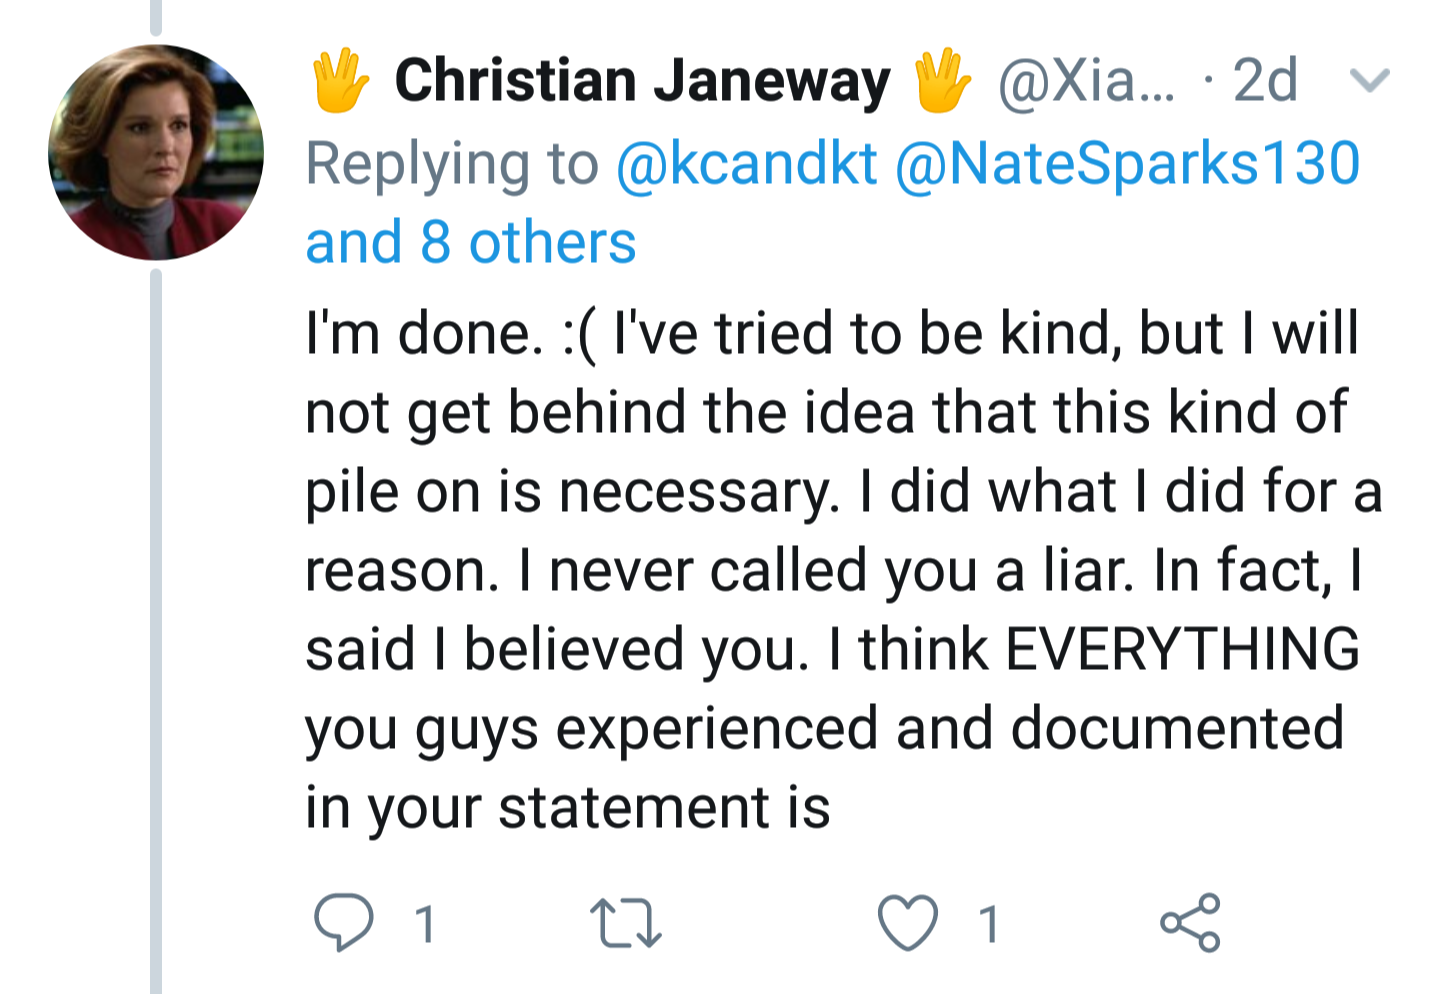Click the truncated @Xia... username handle

(1086, 81)
